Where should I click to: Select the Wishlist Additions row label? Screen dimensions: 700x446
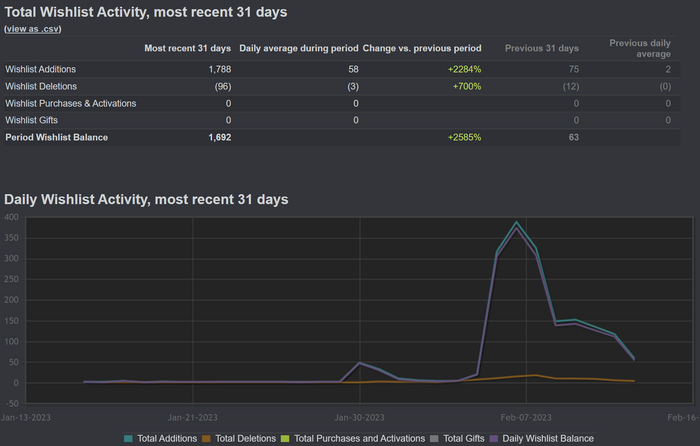(x=41, y=69)
